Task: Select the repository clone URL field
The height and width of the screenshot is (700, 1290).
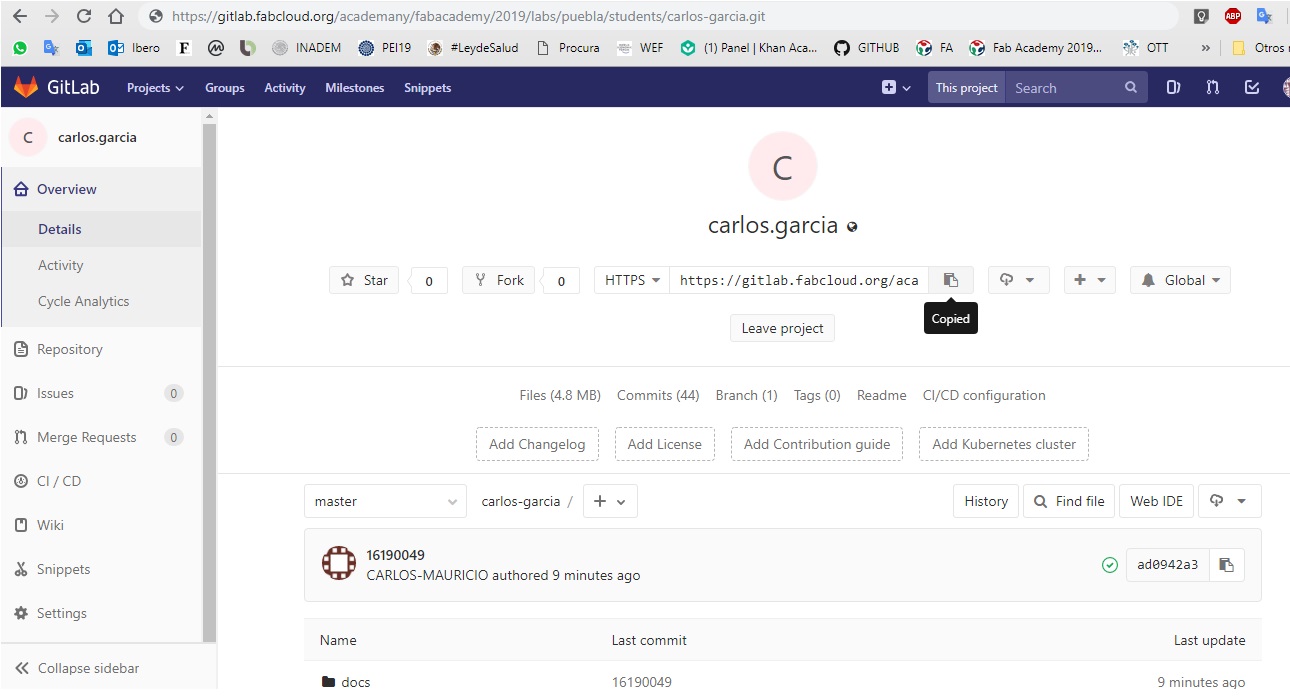Action: click(799, 280)
